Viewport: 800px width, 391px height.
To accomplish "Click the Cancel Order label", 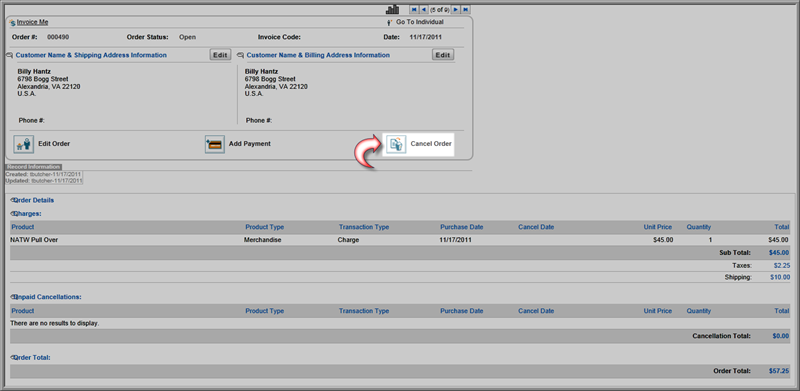I will coord(431,144).
